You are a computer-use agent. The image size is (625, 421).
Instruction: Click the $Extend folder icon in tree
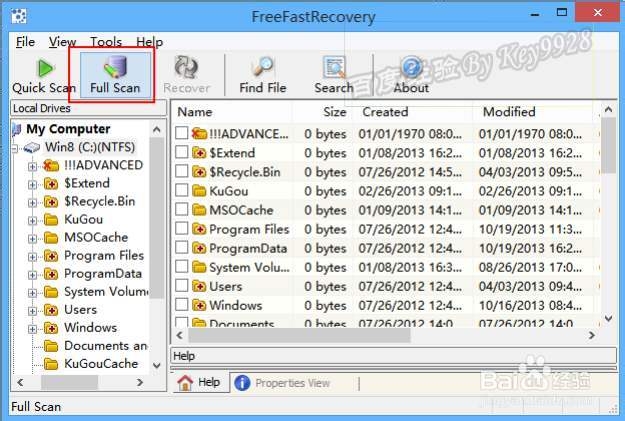coord(51,183)
